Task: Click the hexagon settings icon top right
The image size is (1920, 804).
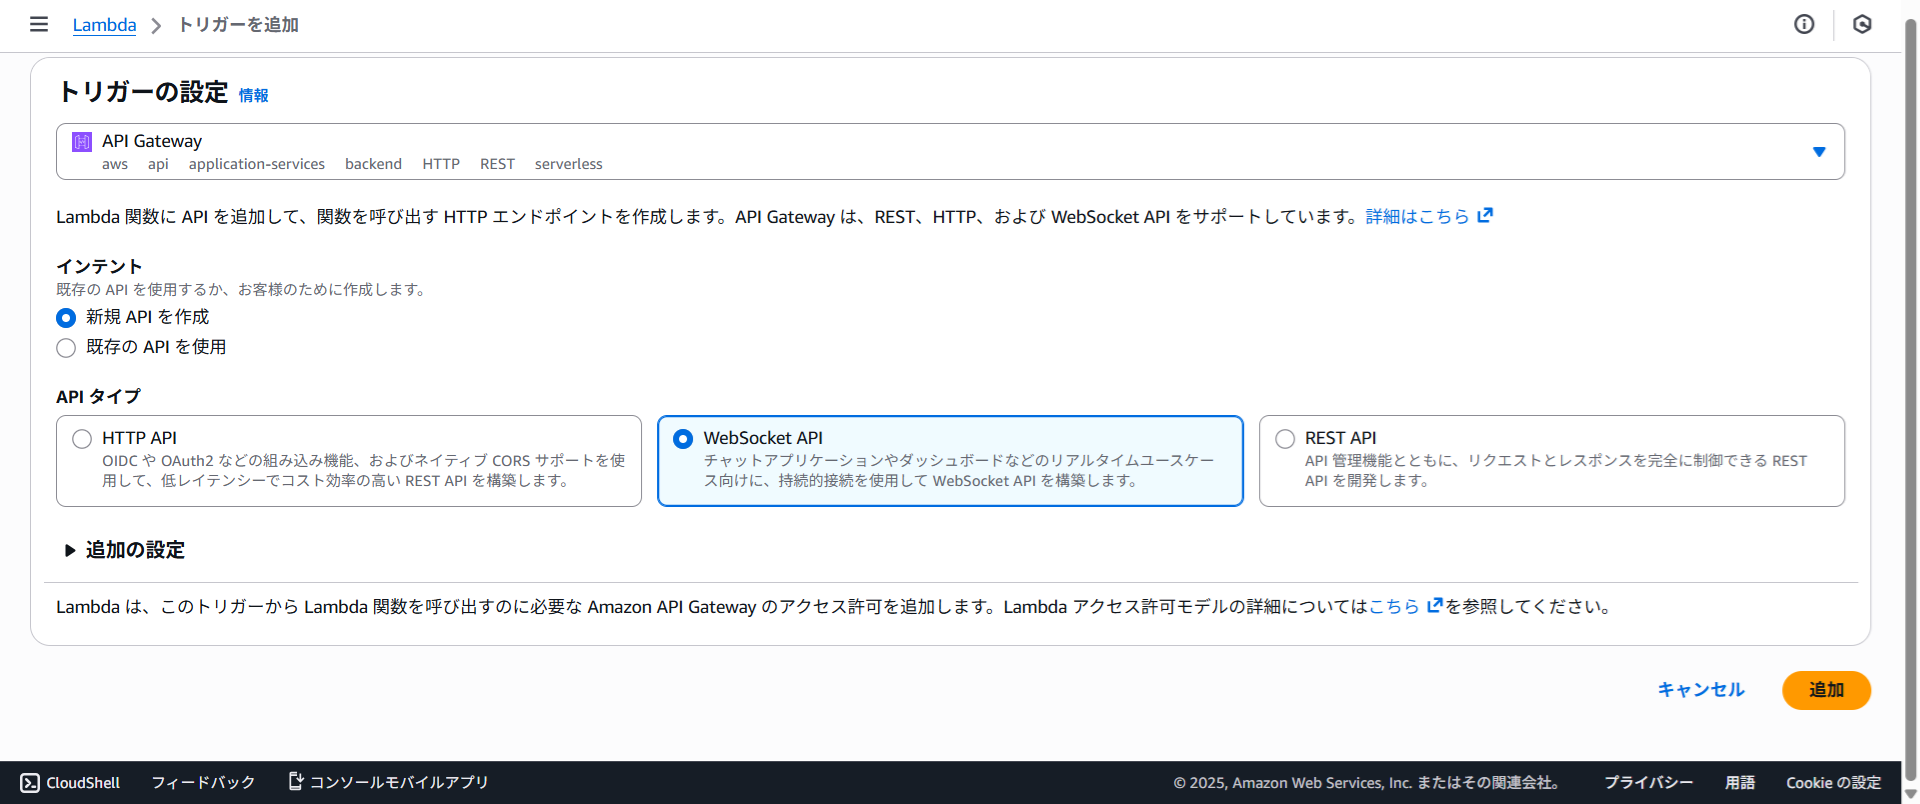Action: (1862, 24)
